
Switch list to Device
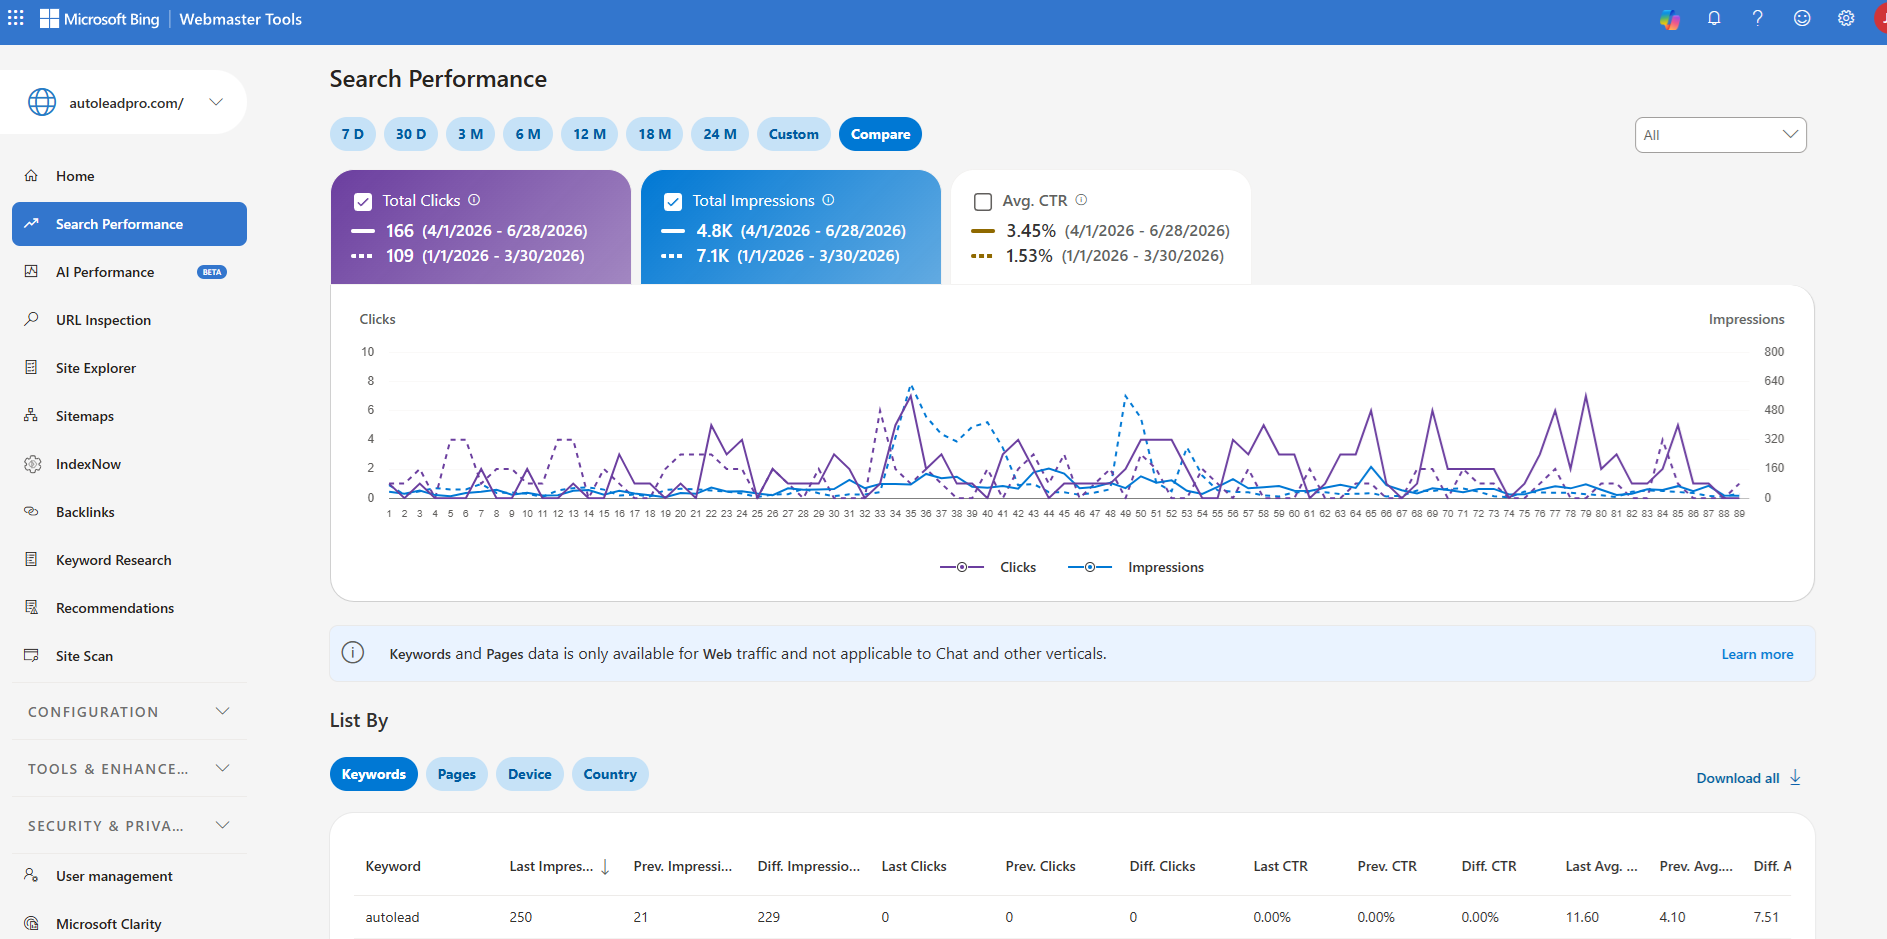pyautogui.click(x=530, y=774)
